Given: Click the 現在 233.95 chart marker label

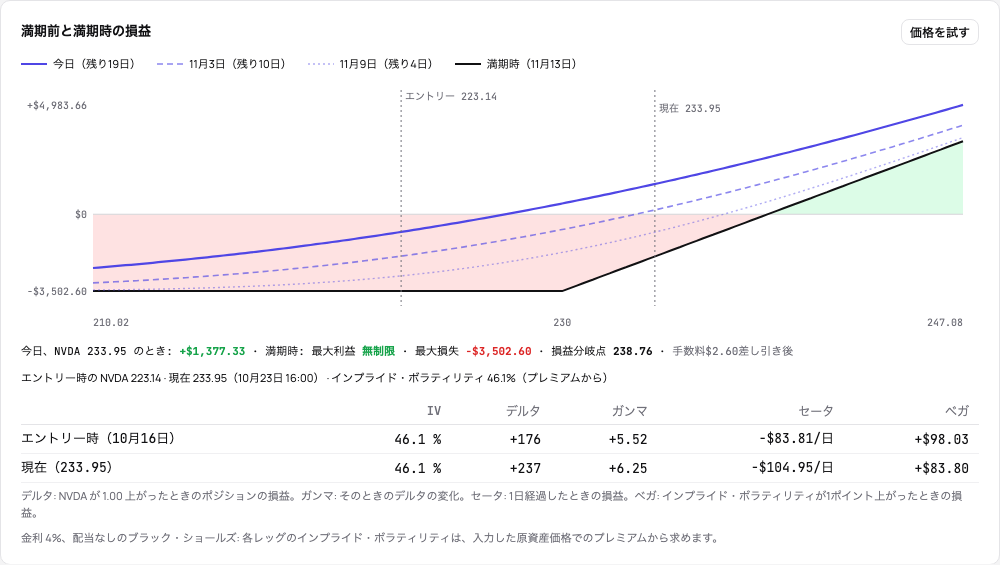Looking at the screenshot, I should pos(690,108).
